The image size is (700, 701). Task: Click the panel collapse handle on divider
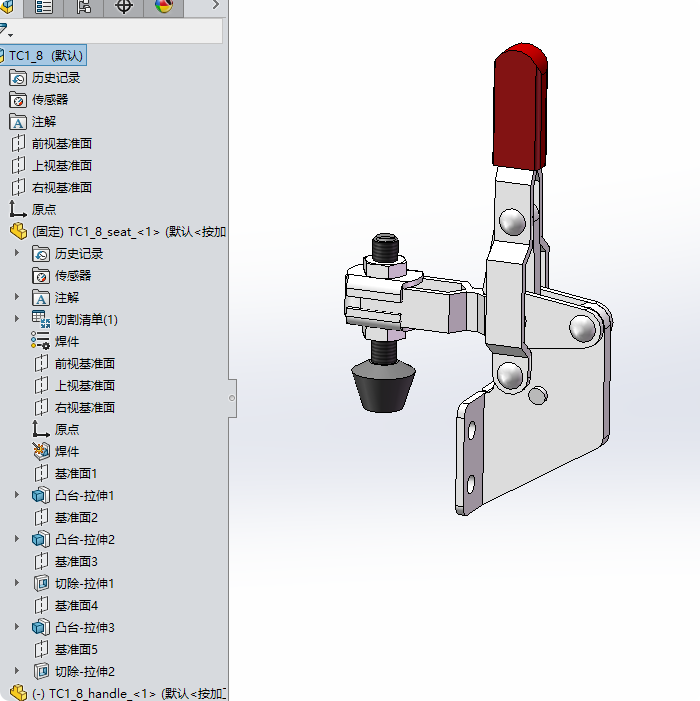(x=232, y=398)
